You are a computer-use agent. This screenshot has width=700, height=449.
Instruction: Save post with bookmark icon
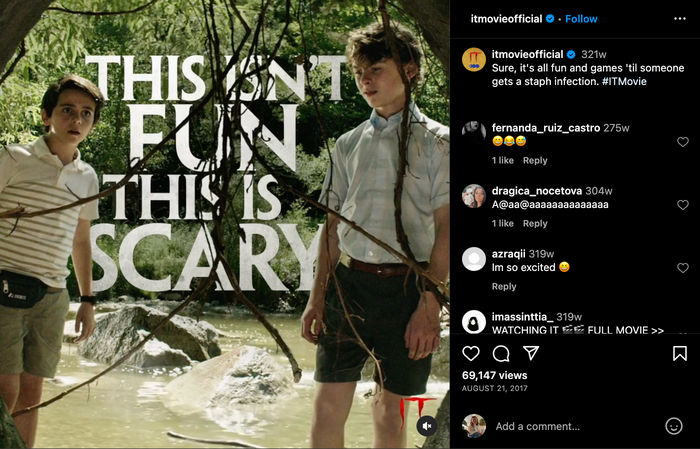click(x=679, y=353)
